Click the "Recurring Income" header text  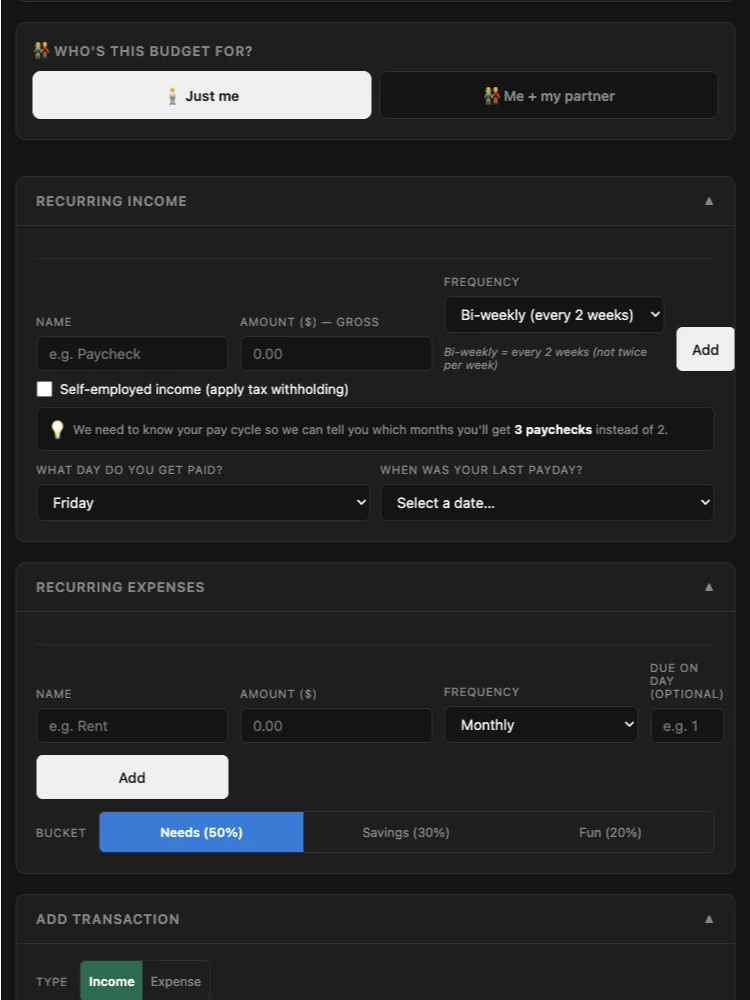coord(111,201)
